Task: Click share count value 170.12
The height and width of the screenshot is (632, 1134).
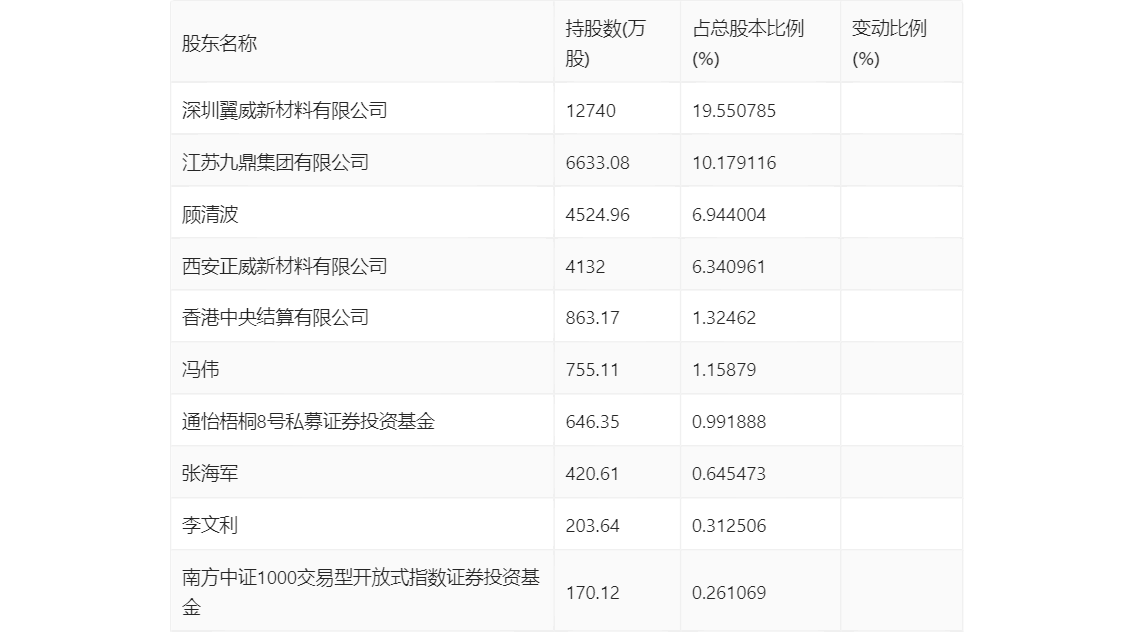Action: point(592,593)
